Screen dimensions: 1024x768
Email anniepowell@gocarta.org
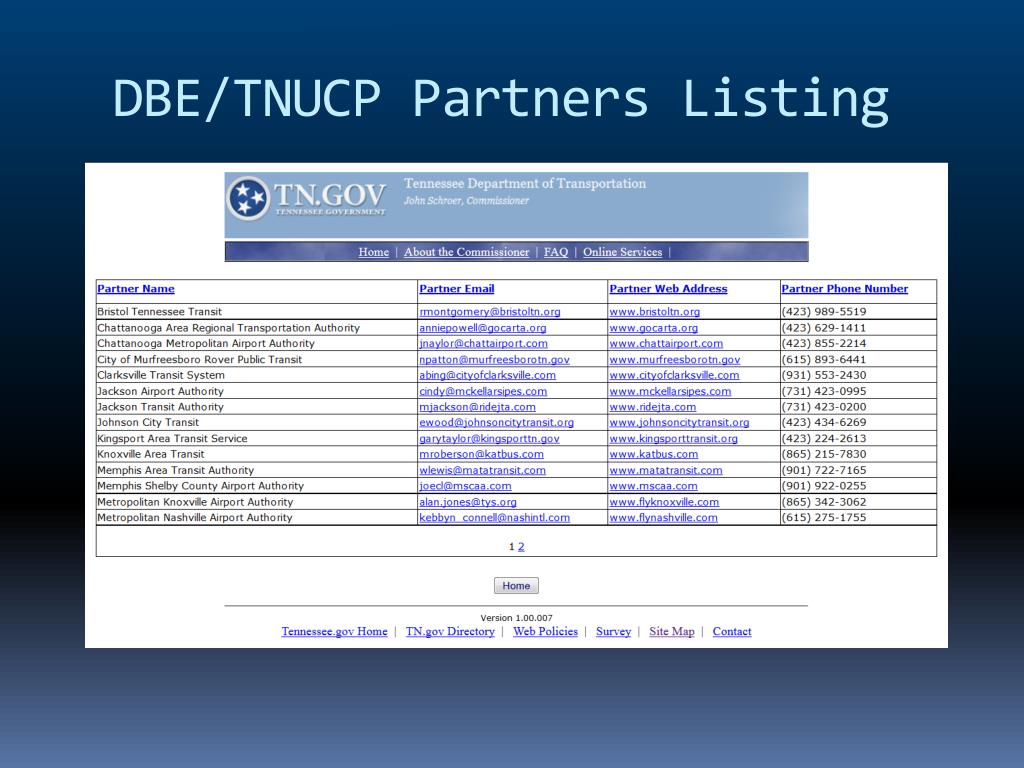[483, 328]
